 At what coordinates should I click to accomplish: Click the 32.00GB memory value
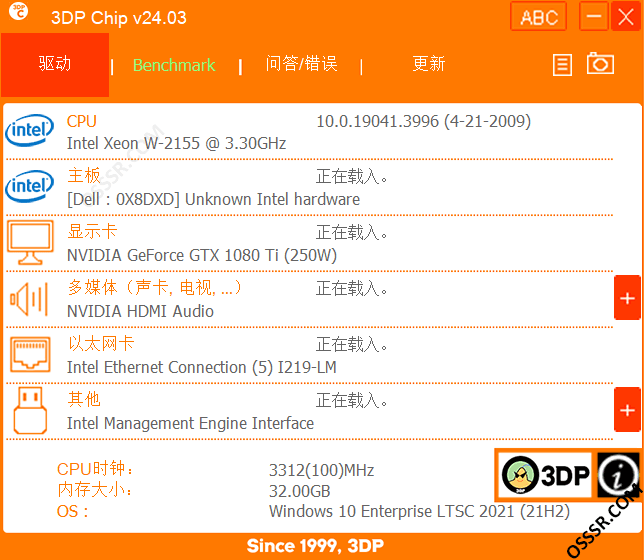[299, 491]
